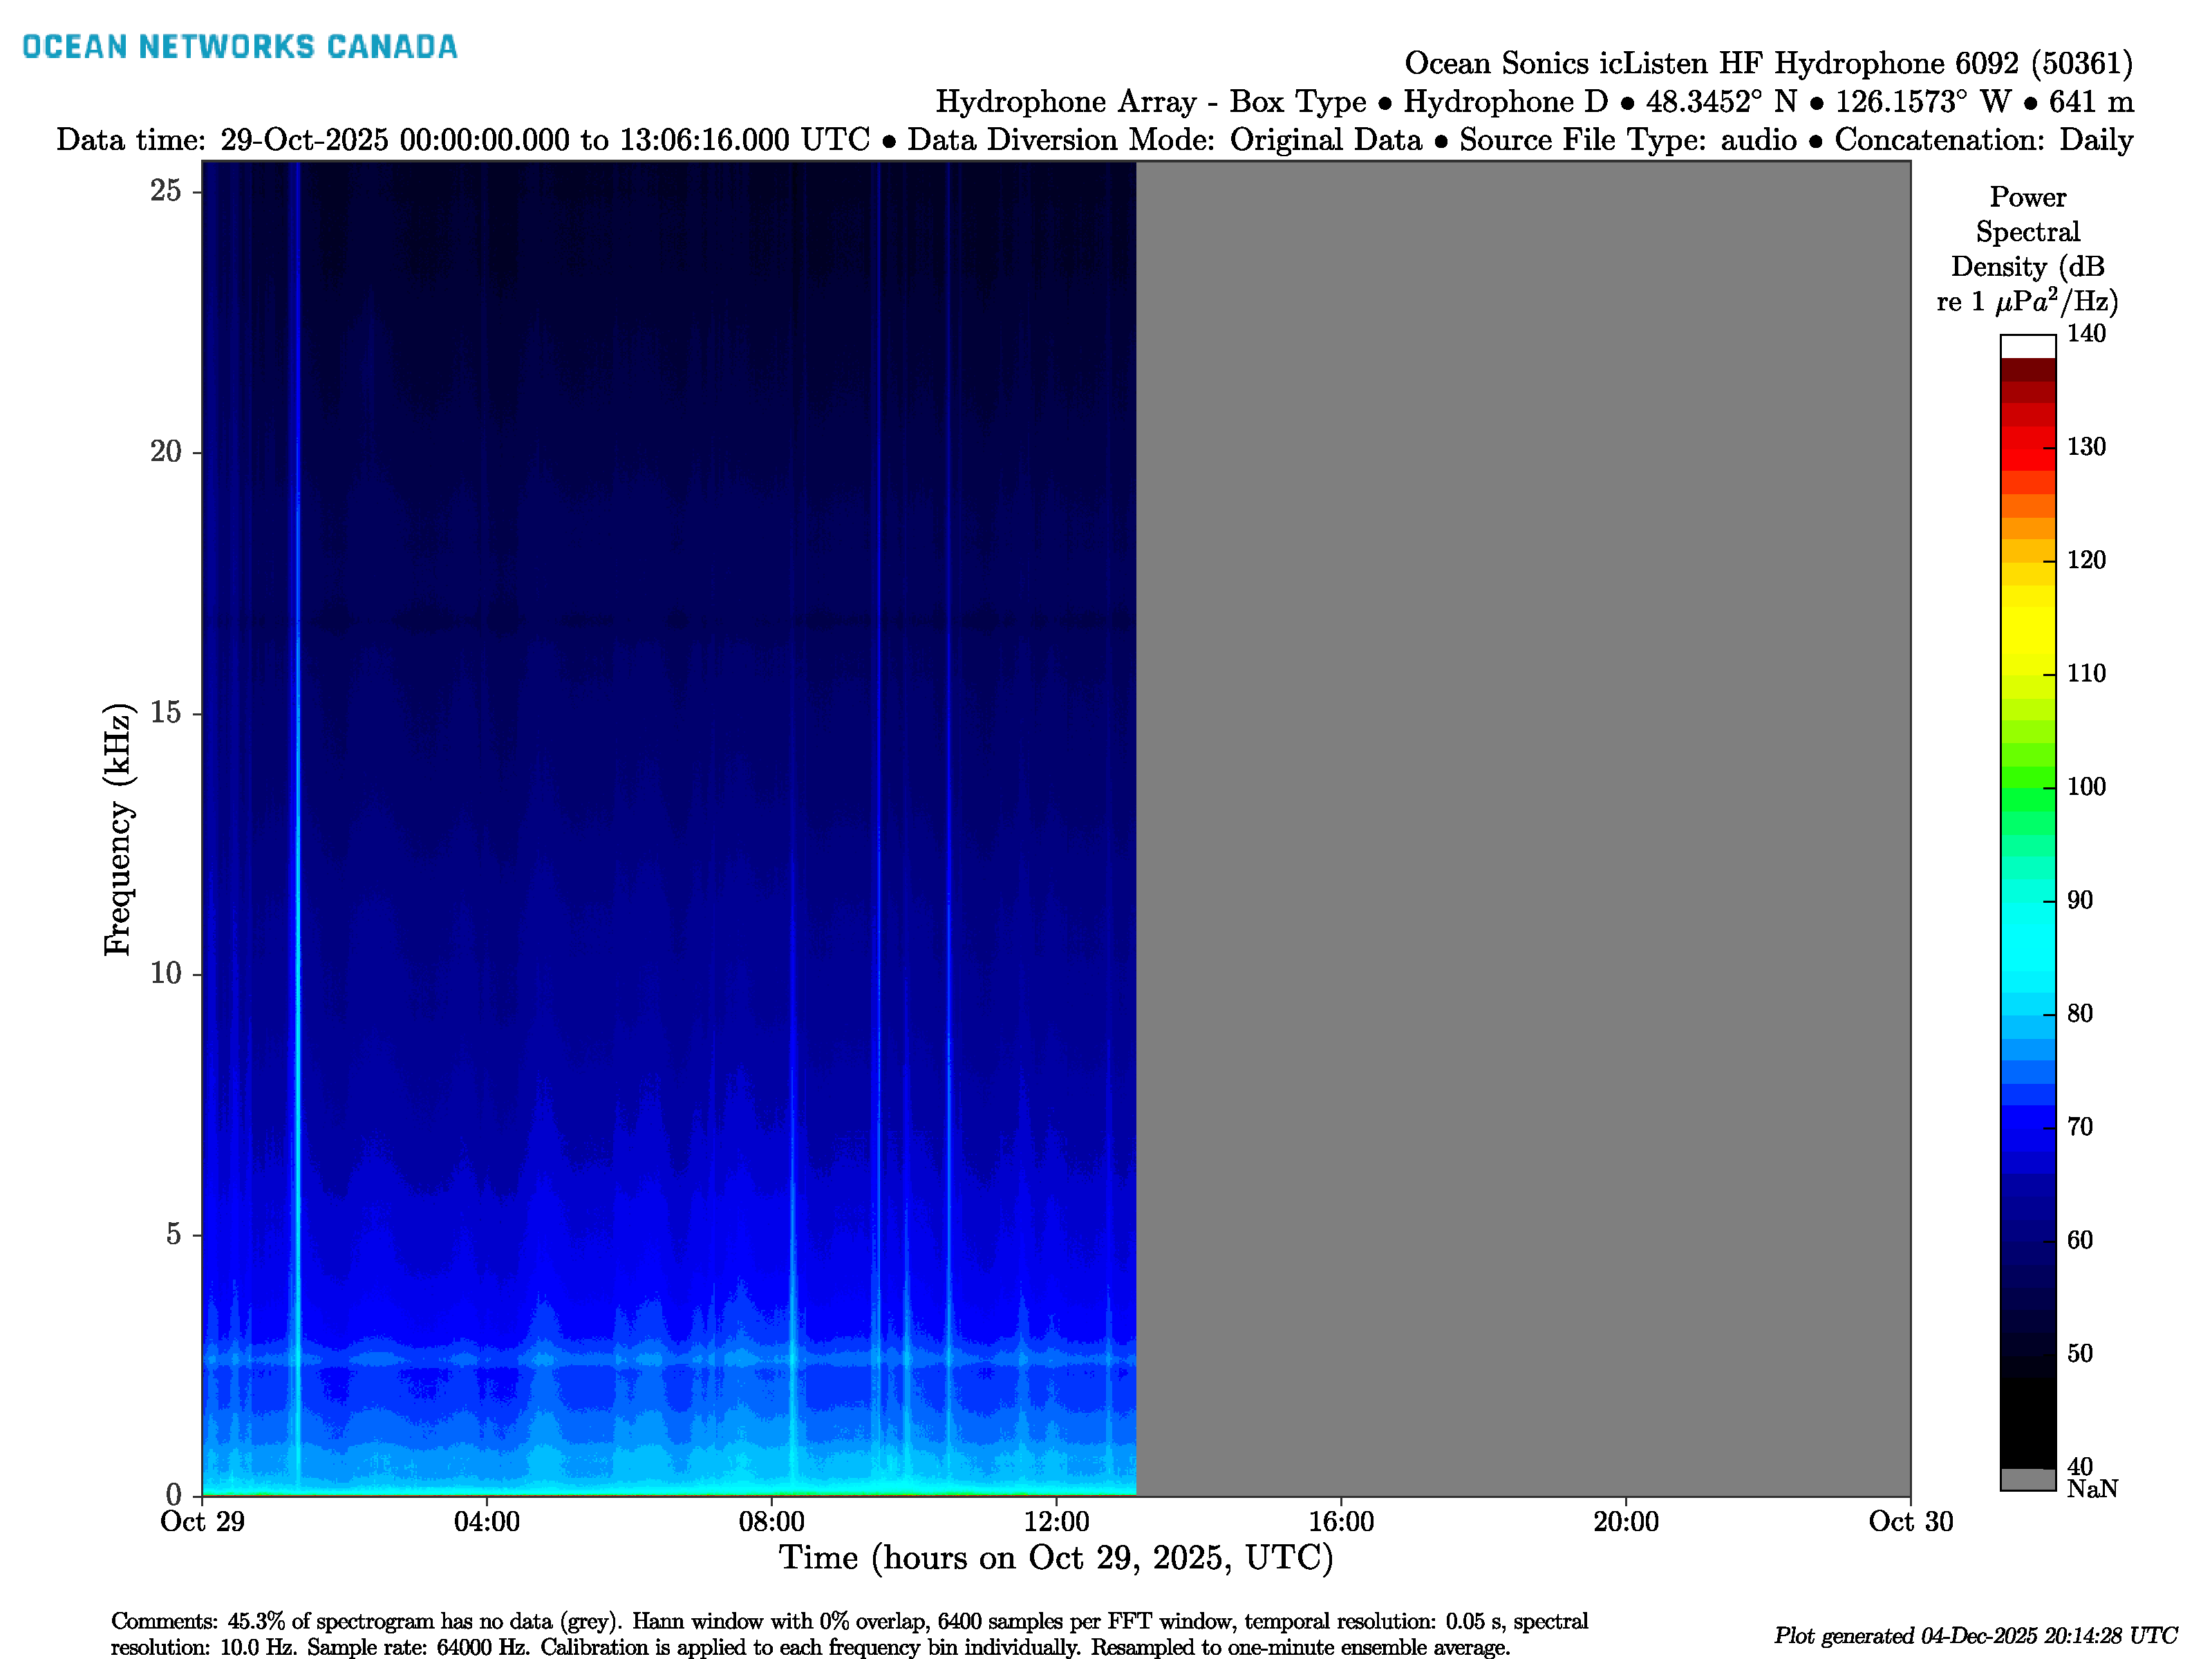Click the hydrophone title text at top
Viewport: 2212px width, 1659px height.
tap(1768, 64)
